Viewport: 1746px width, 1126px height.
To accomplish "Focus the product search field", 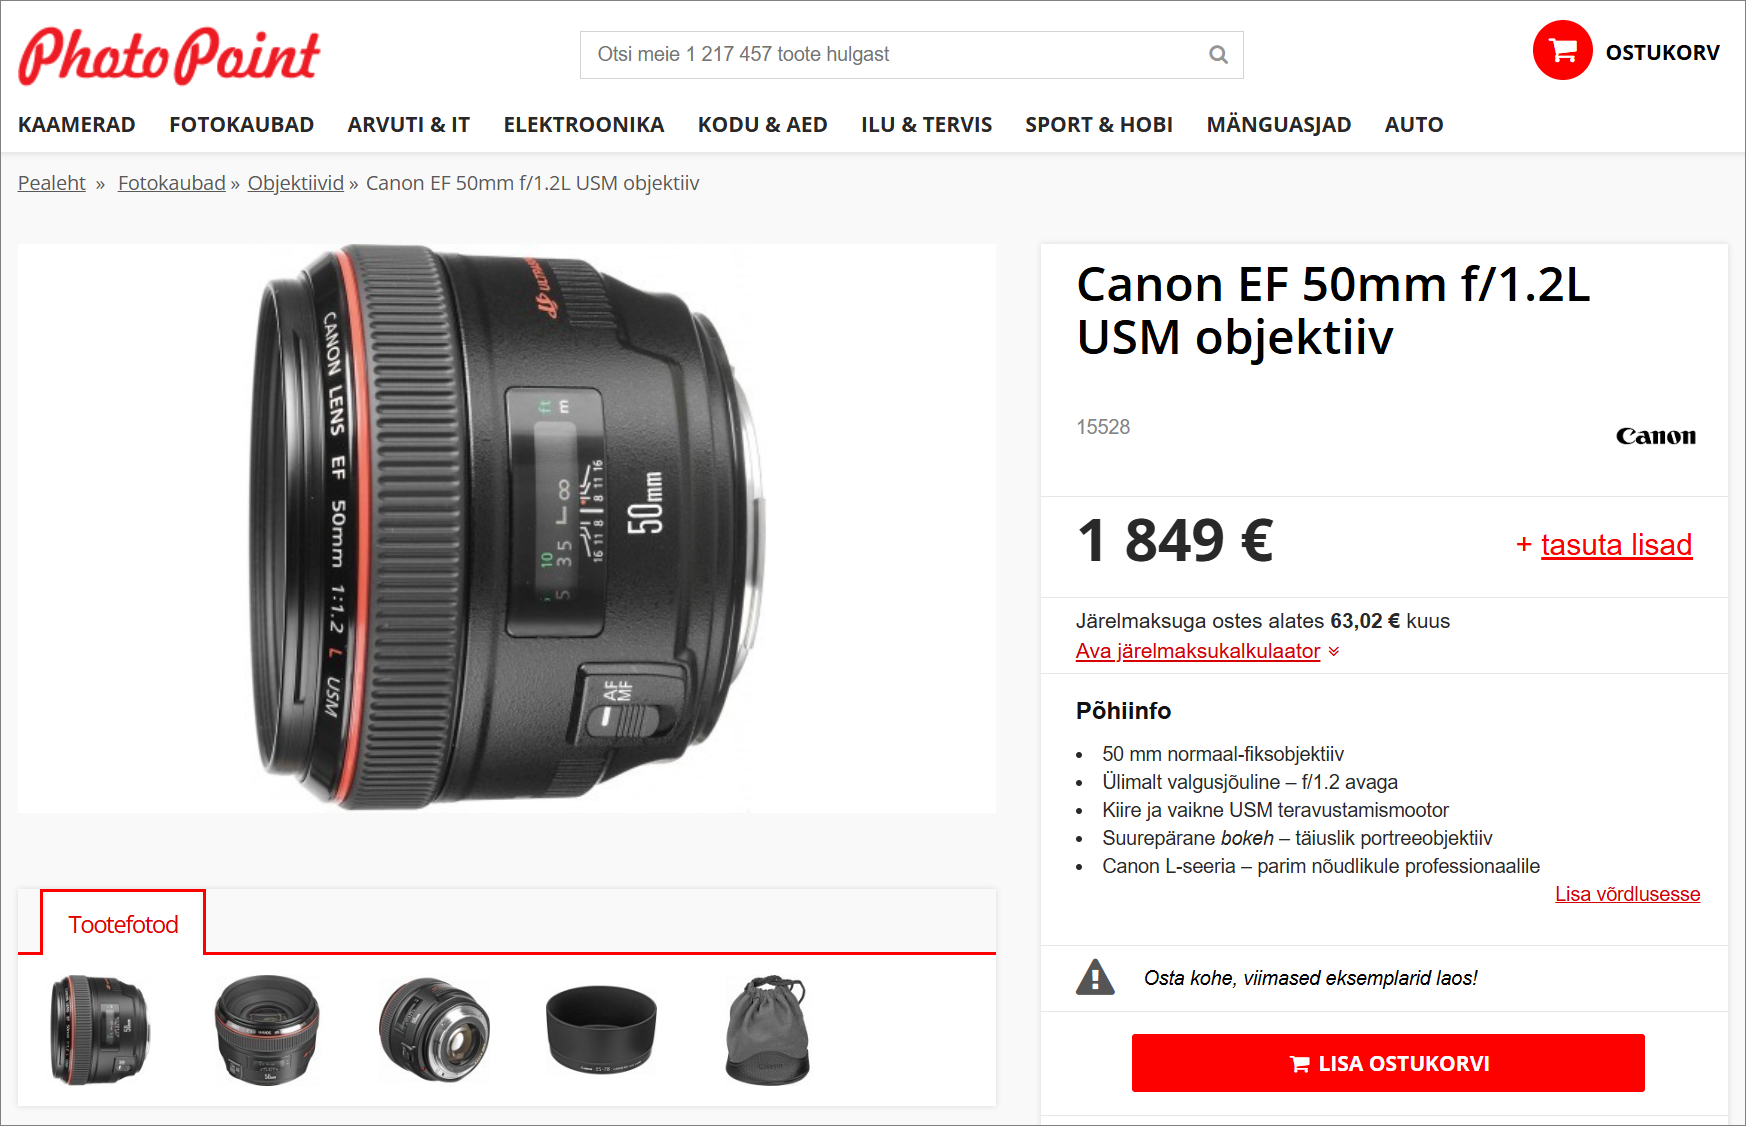I will coord(911,55).
